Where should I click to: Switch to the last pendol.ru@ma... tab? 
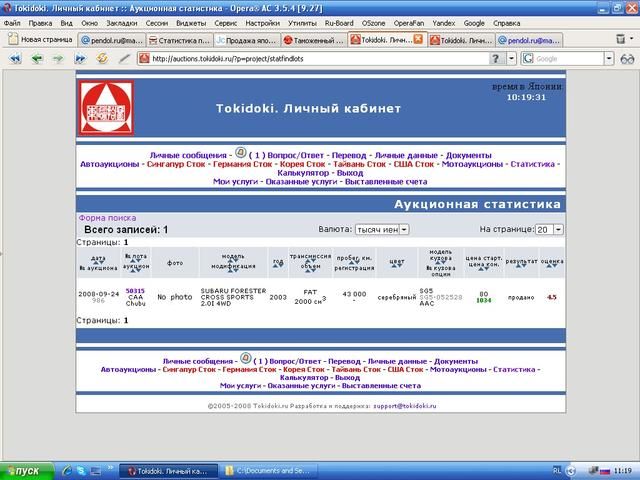pos(529,40)
